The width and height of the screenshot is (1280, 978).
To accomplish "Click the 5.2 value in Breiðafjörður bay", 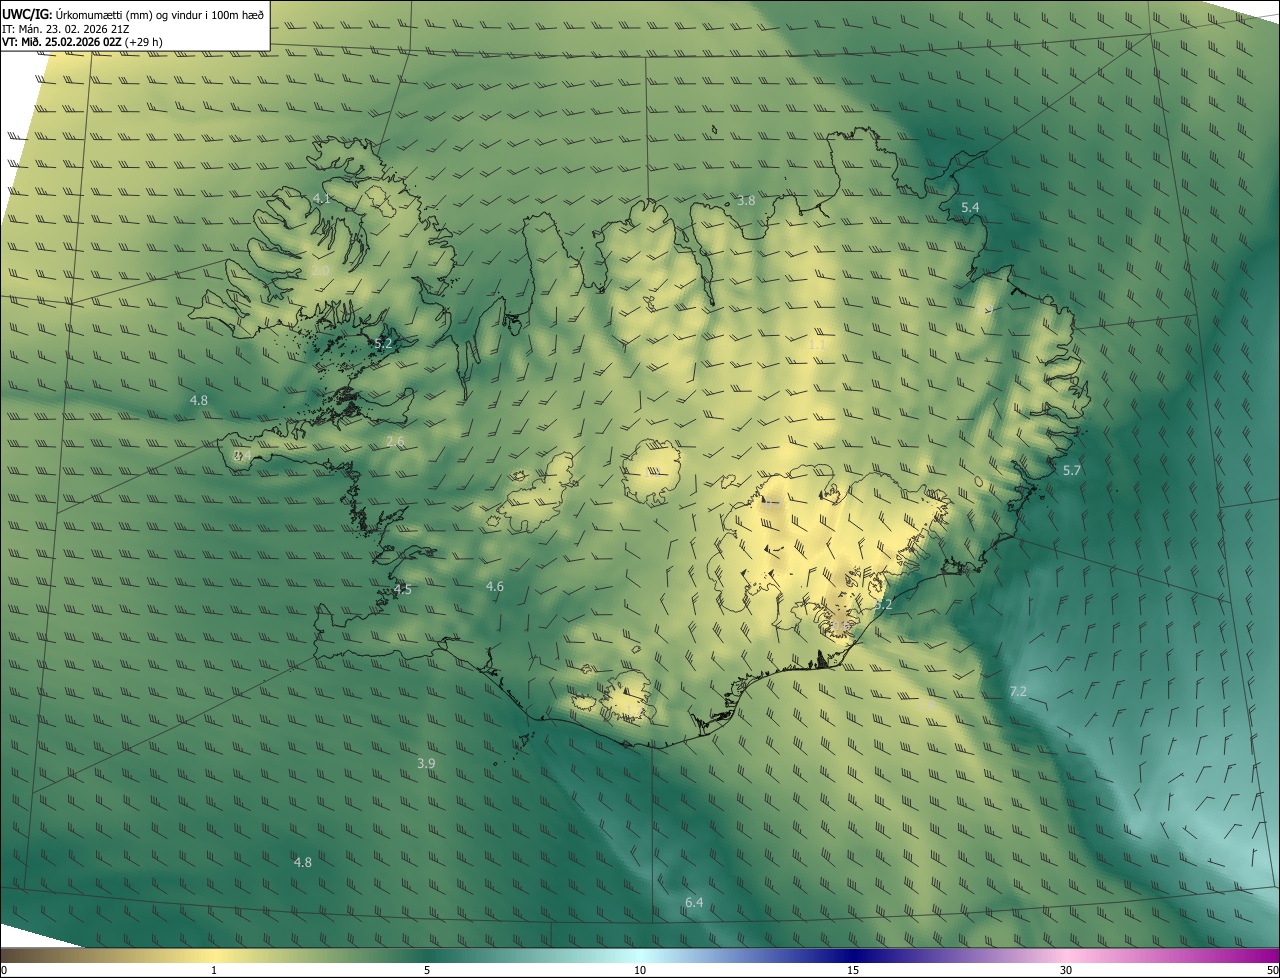I will (x=383, y=343).
